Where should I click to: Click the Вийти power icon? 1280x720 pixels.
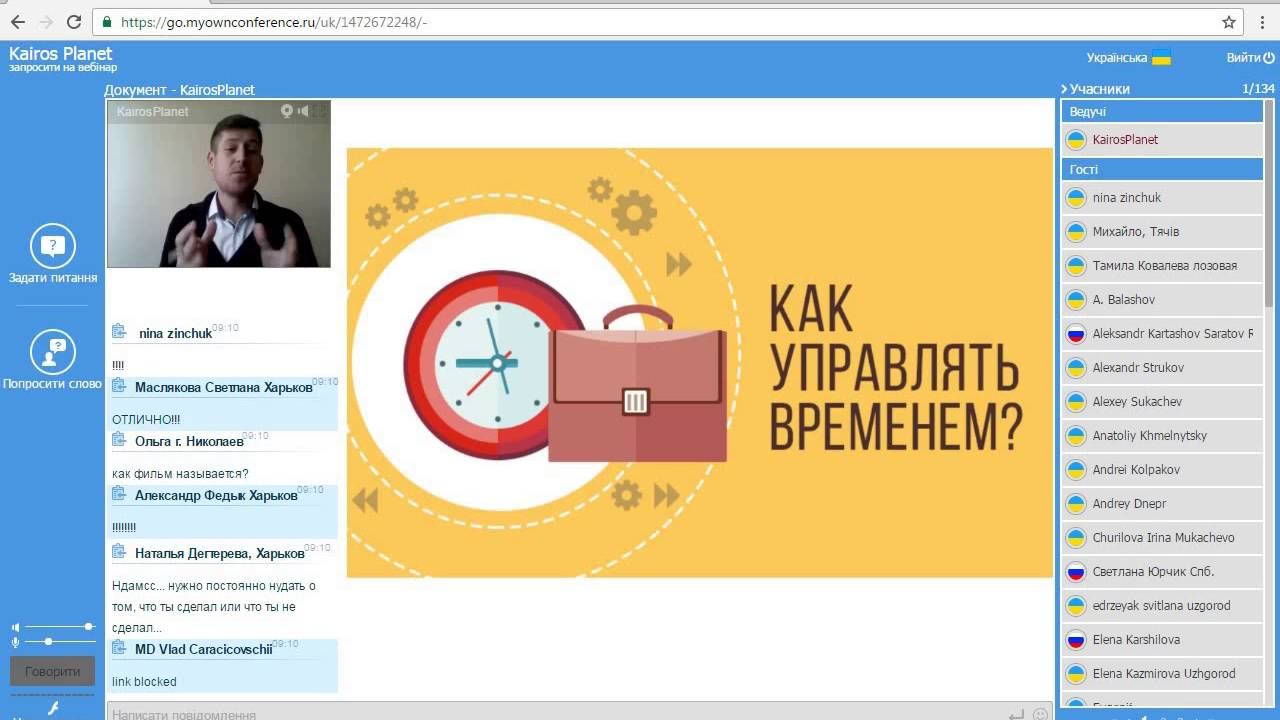click(x=1269, y=58)
